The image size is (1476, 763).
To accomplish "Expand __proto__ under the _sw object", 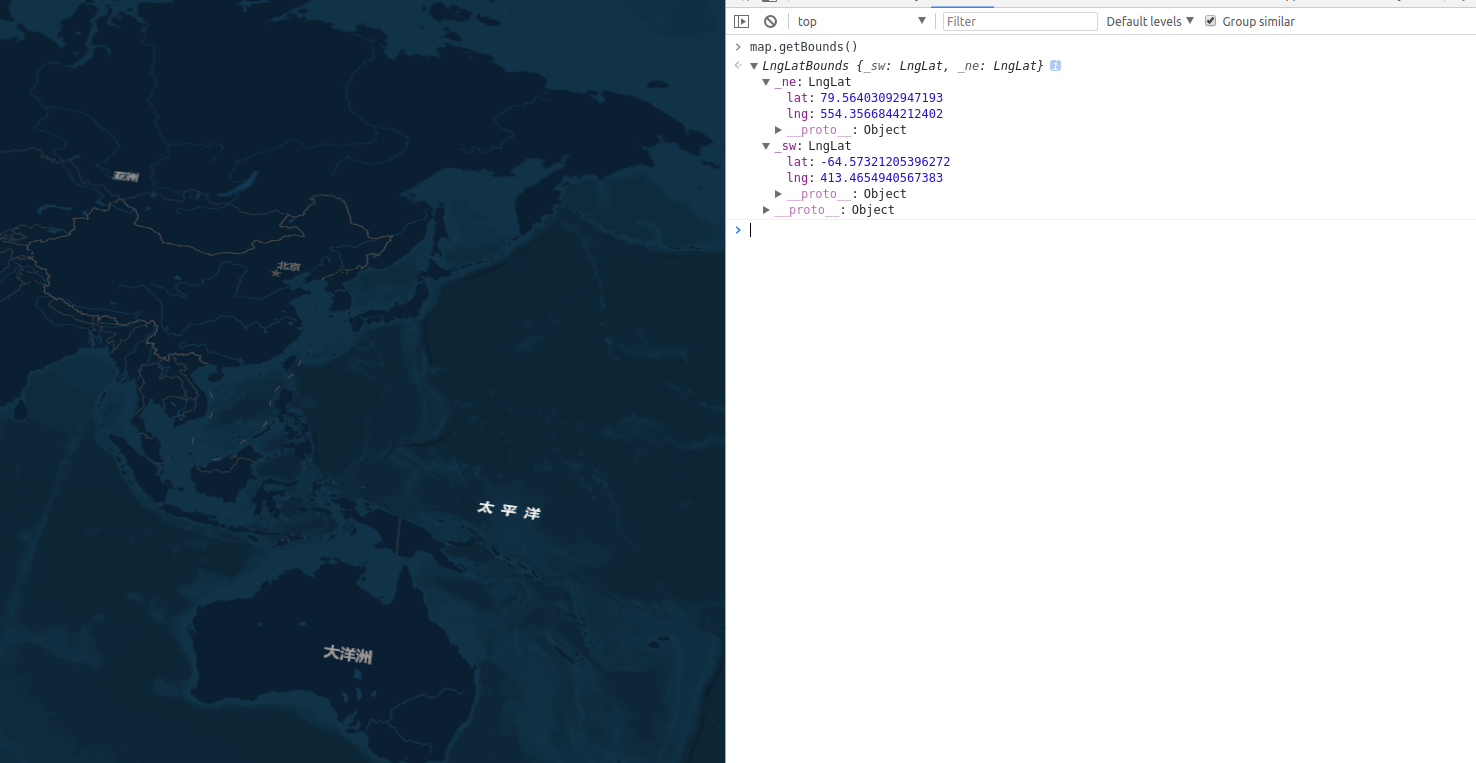I will click(779, 193).
